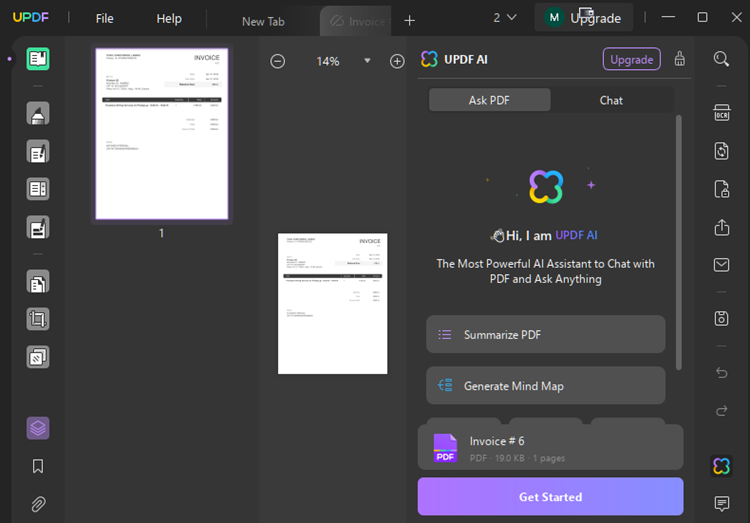The height and width of the screenshot is (523, 750).
Task: Open the Convert PDF tool
Action: (x=722, y=151)
